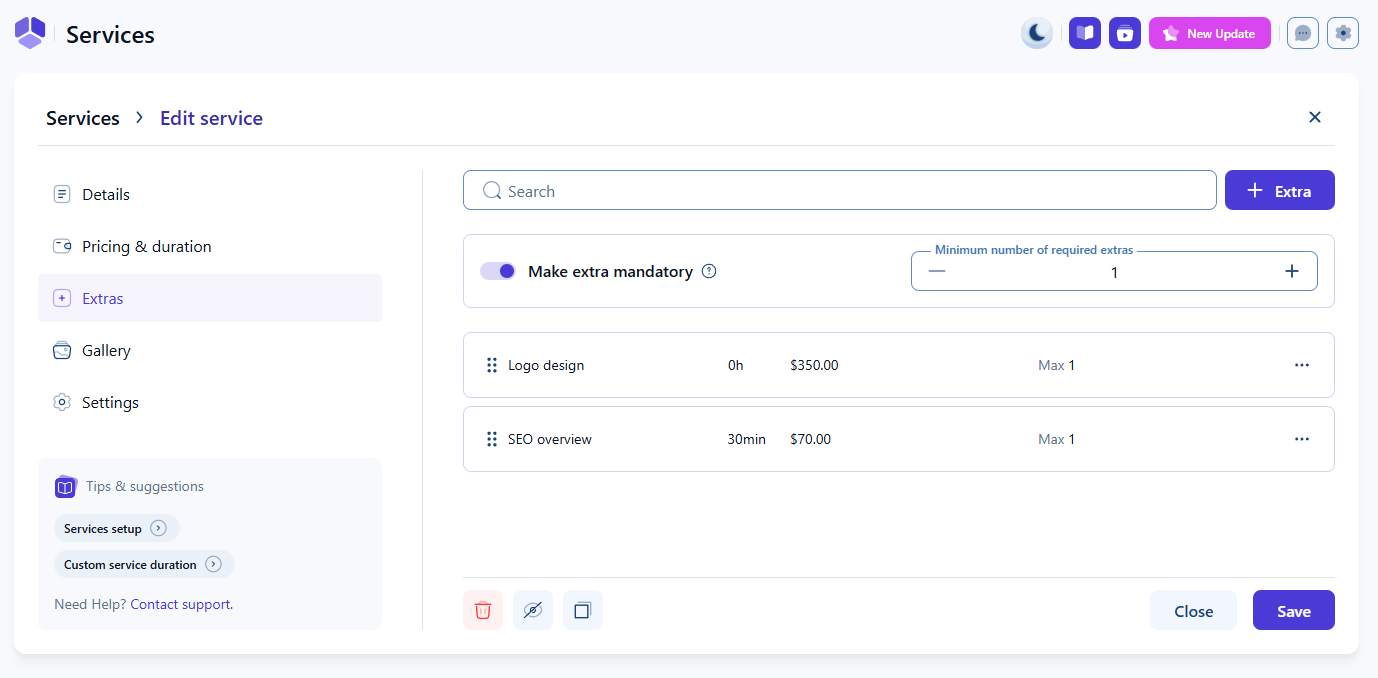1378x678 pixels.
Task: Toggle dark mode with the moon icon
Action: (1037, 33)
